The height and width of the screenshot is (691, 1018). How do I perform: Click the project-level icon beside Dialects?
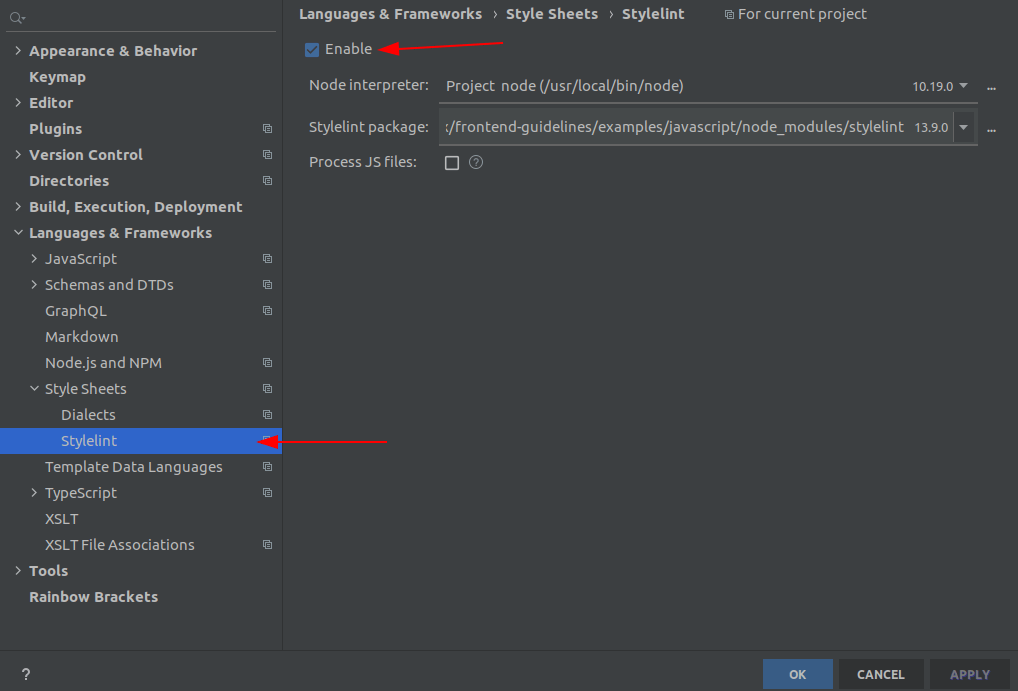[267, 415]
